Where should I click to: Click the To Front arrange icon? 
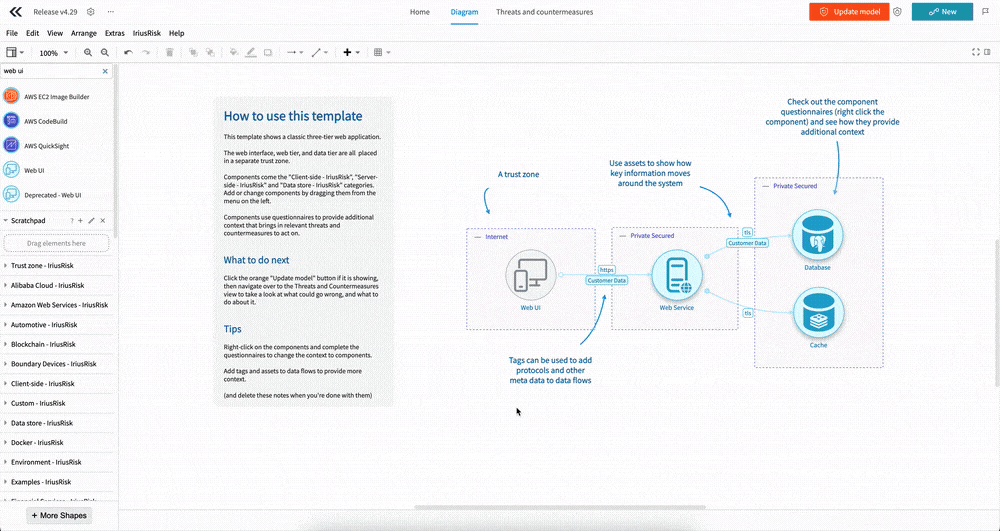(193, 52)
